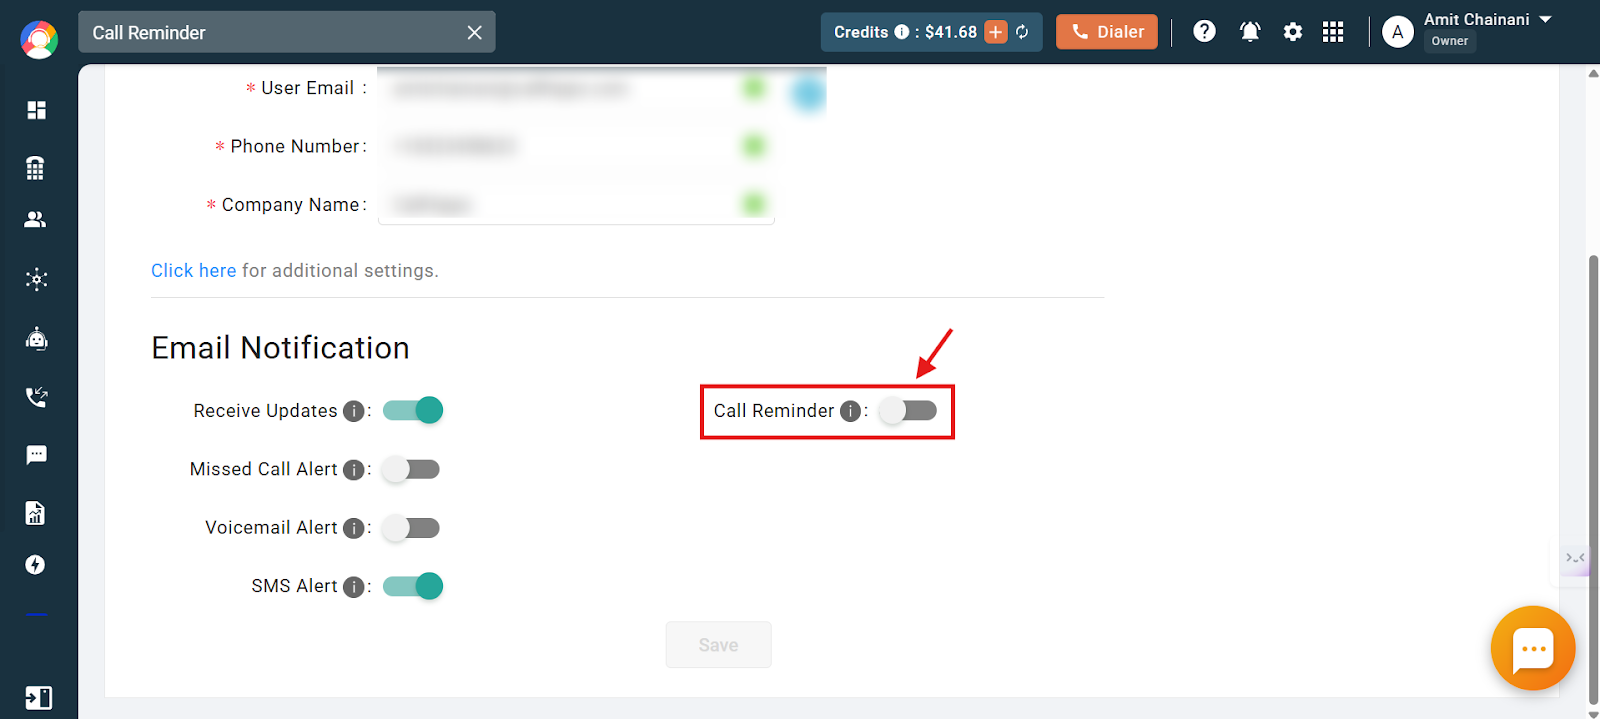Viewport: 1600px width, 719px height.
Task: Disable the SMS Alert toggle
Action: [413, 586]
